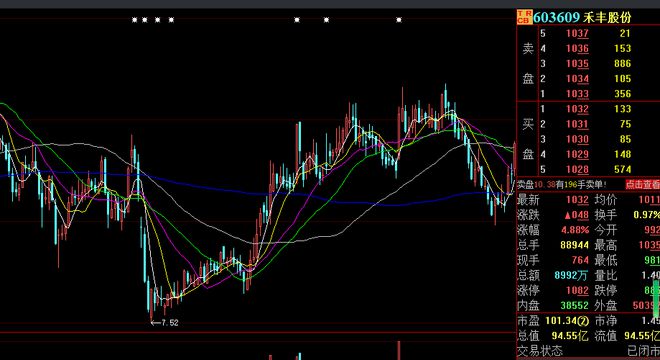The height and width of the screenshot is (360, 660).
Task: Select buy level 1 price 1032
Action: pyautogui.click(x=577, y=109)
